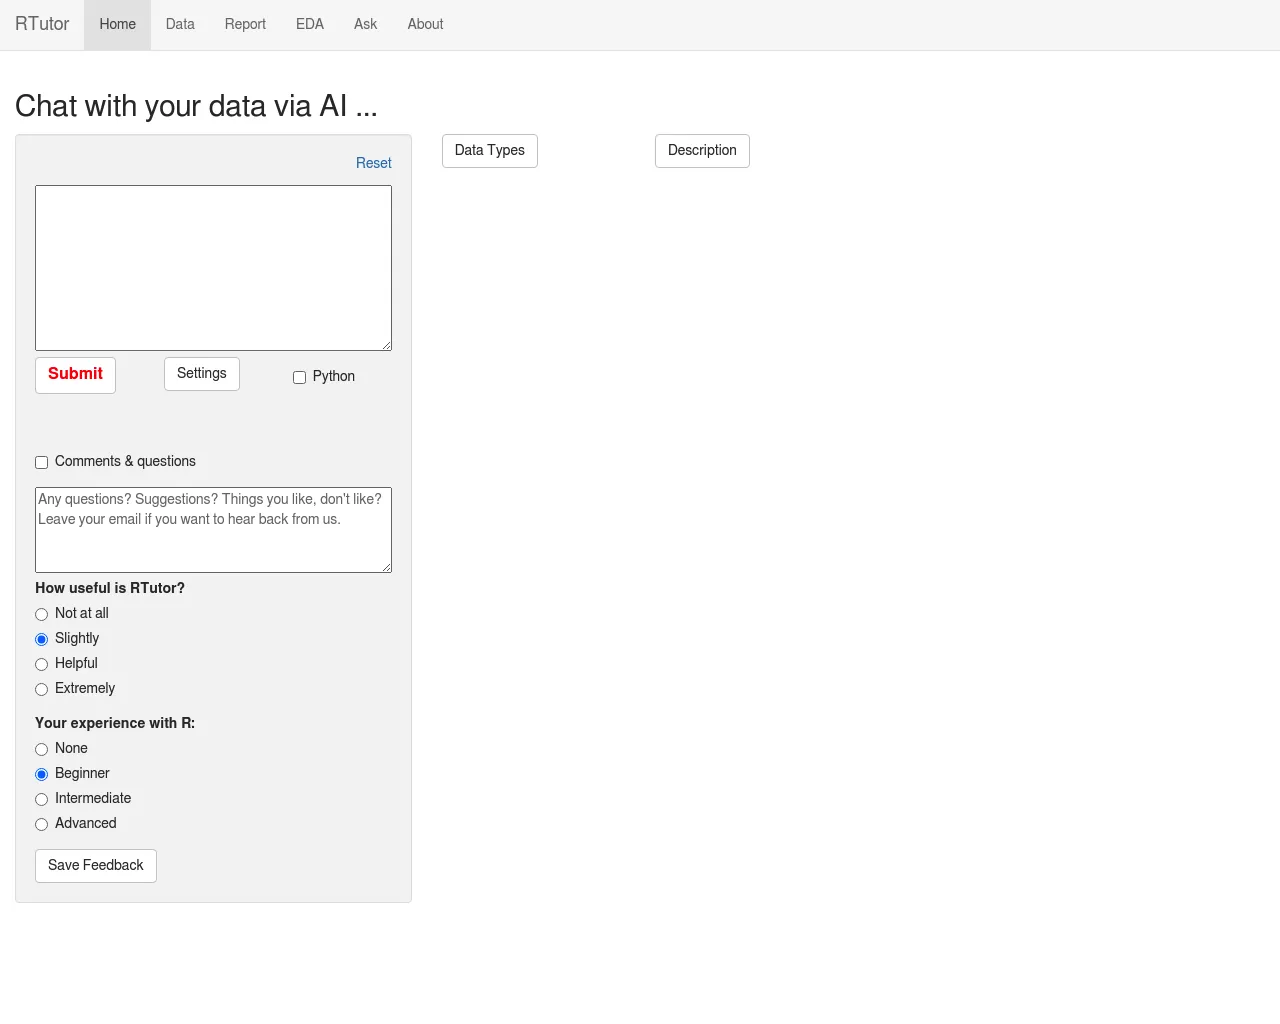Select the 'Slightly' usefulness option
The image size is (1280, 1024).
(x=41, y=639)
